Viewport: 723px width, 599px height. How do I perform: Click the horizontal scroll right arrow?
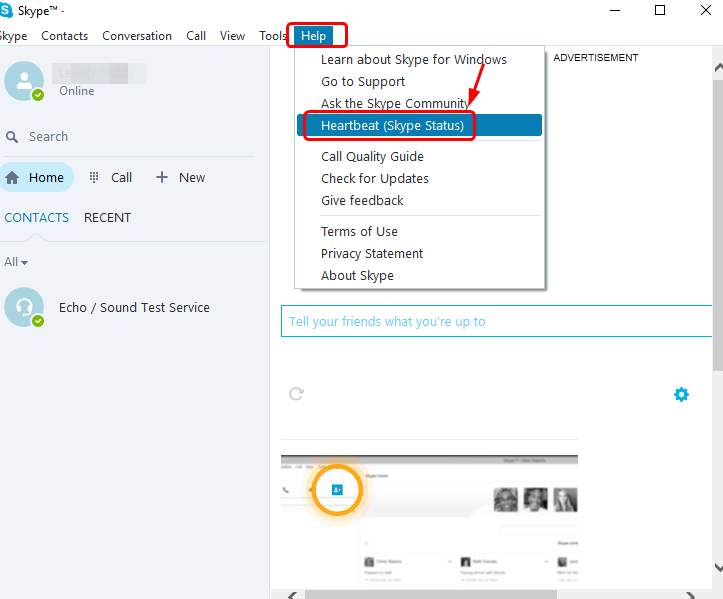point(690,595)
